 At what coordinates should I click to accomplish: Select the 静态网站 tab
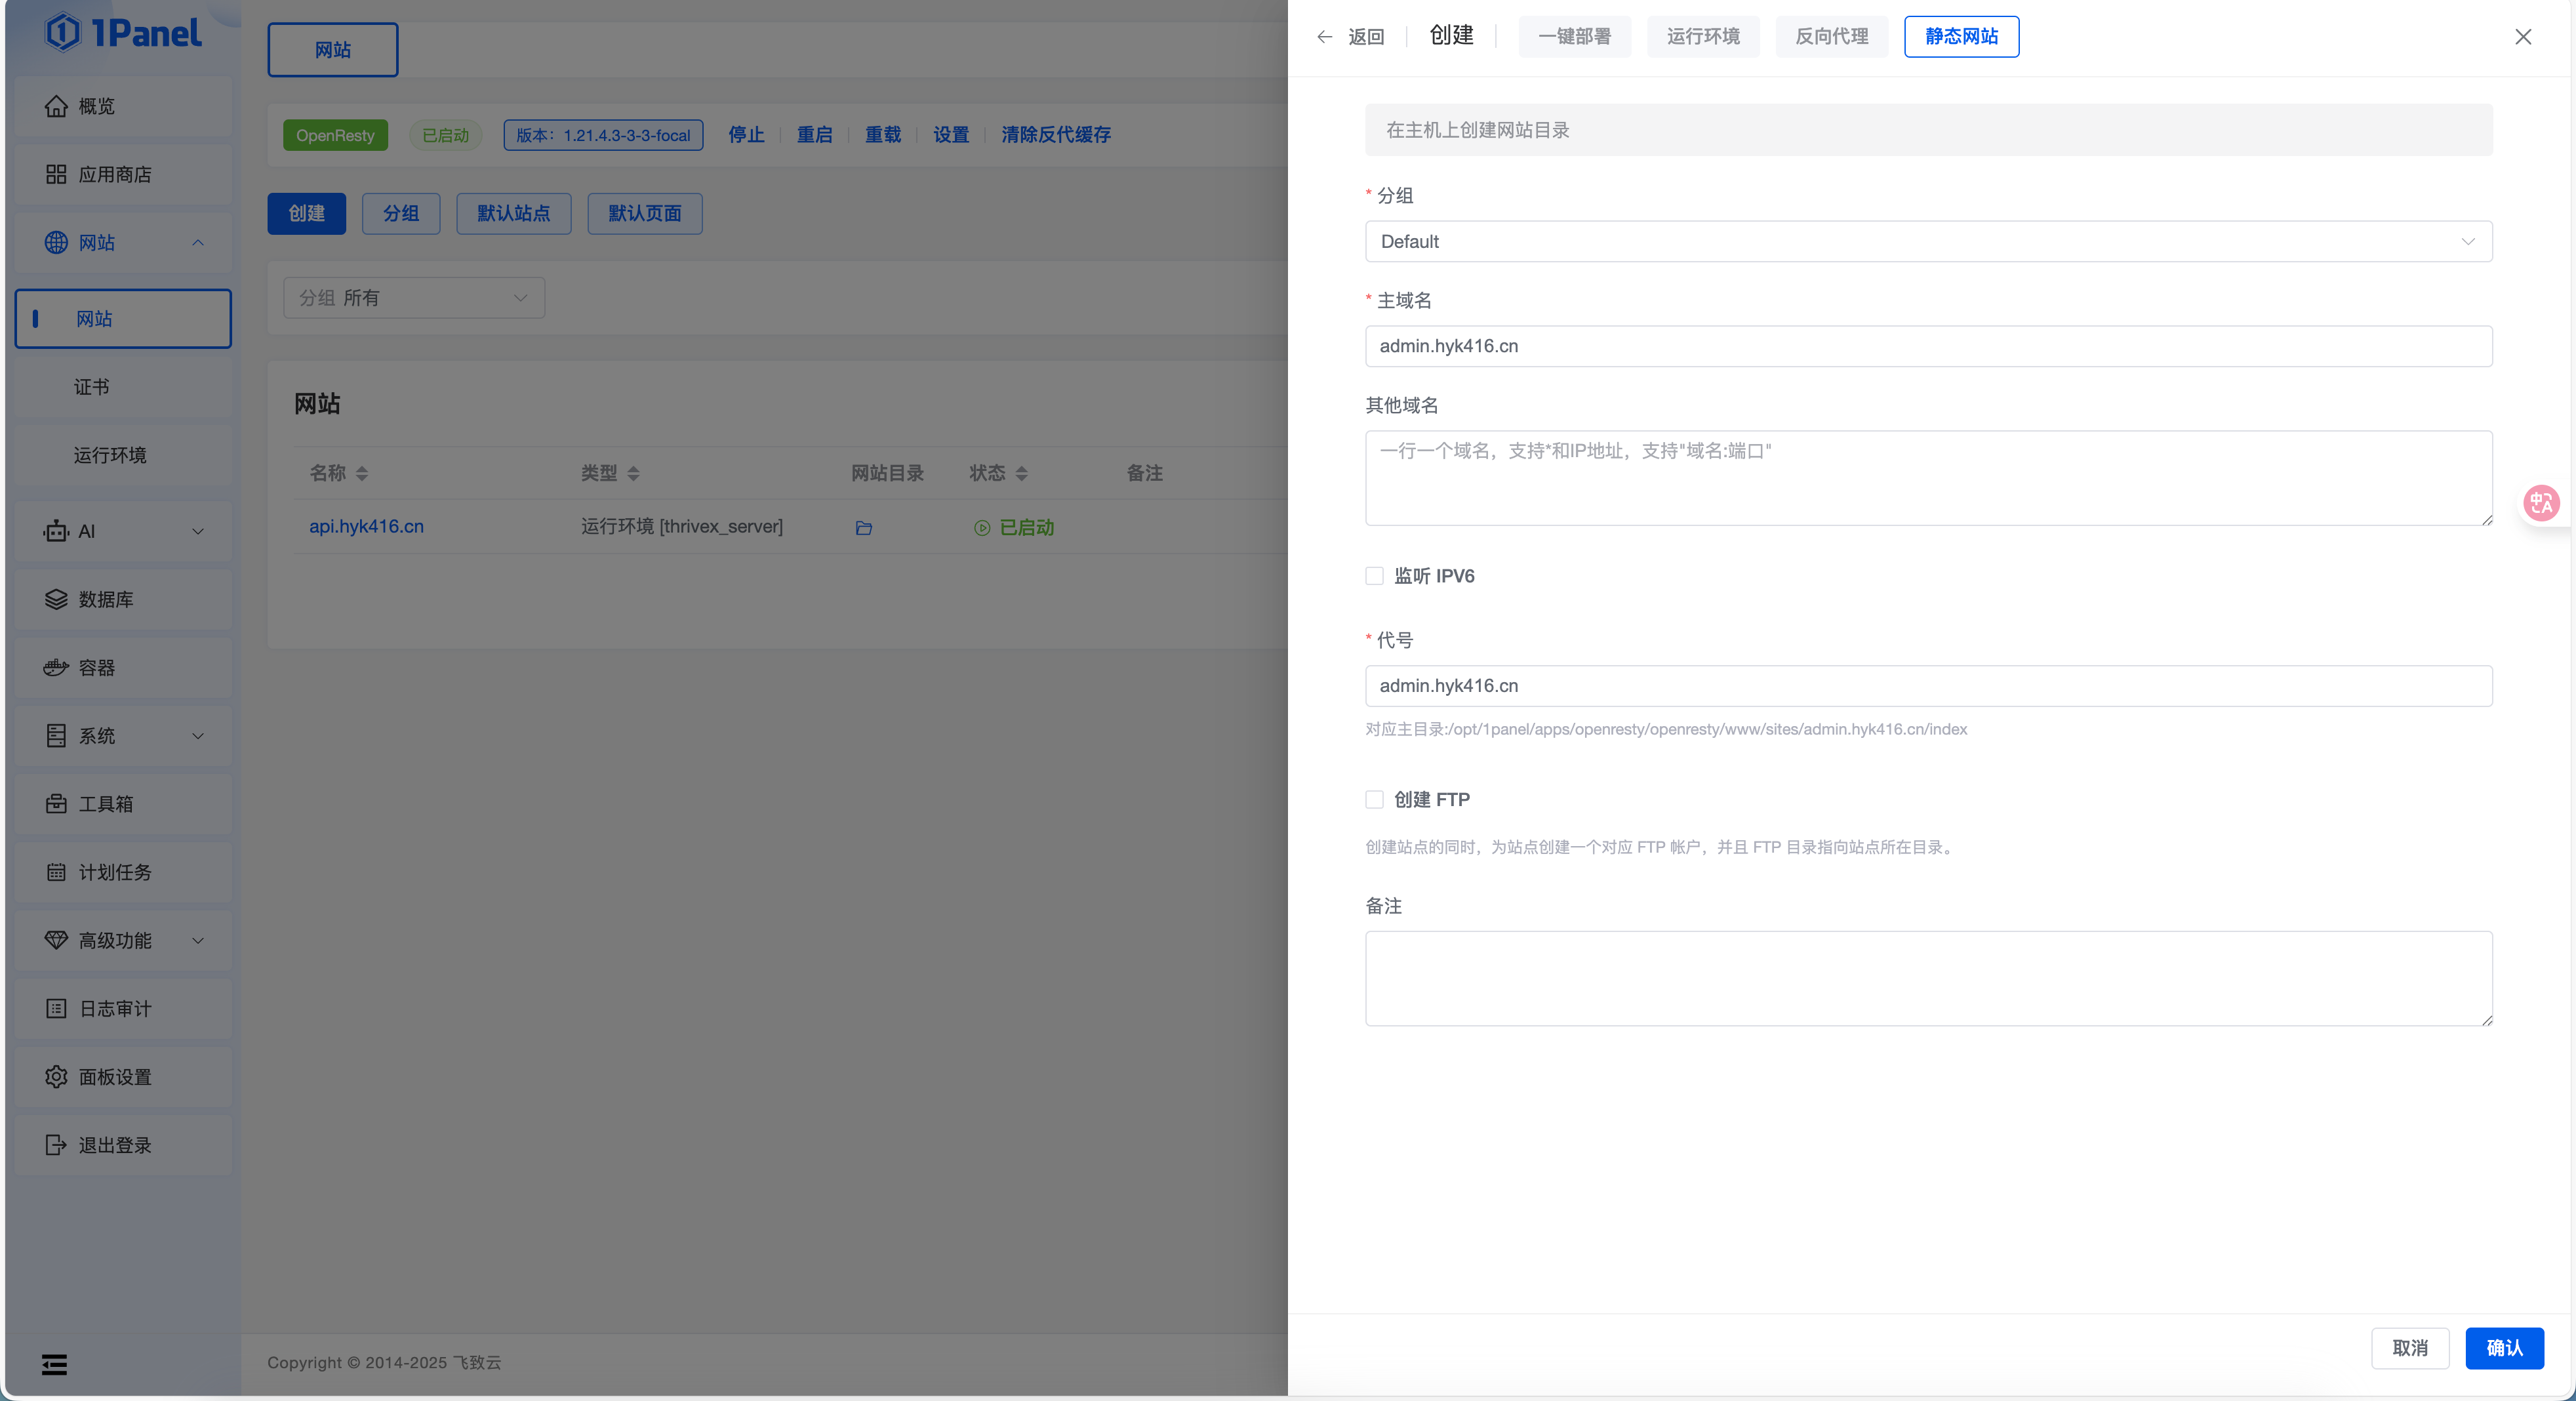[1961, 37]
